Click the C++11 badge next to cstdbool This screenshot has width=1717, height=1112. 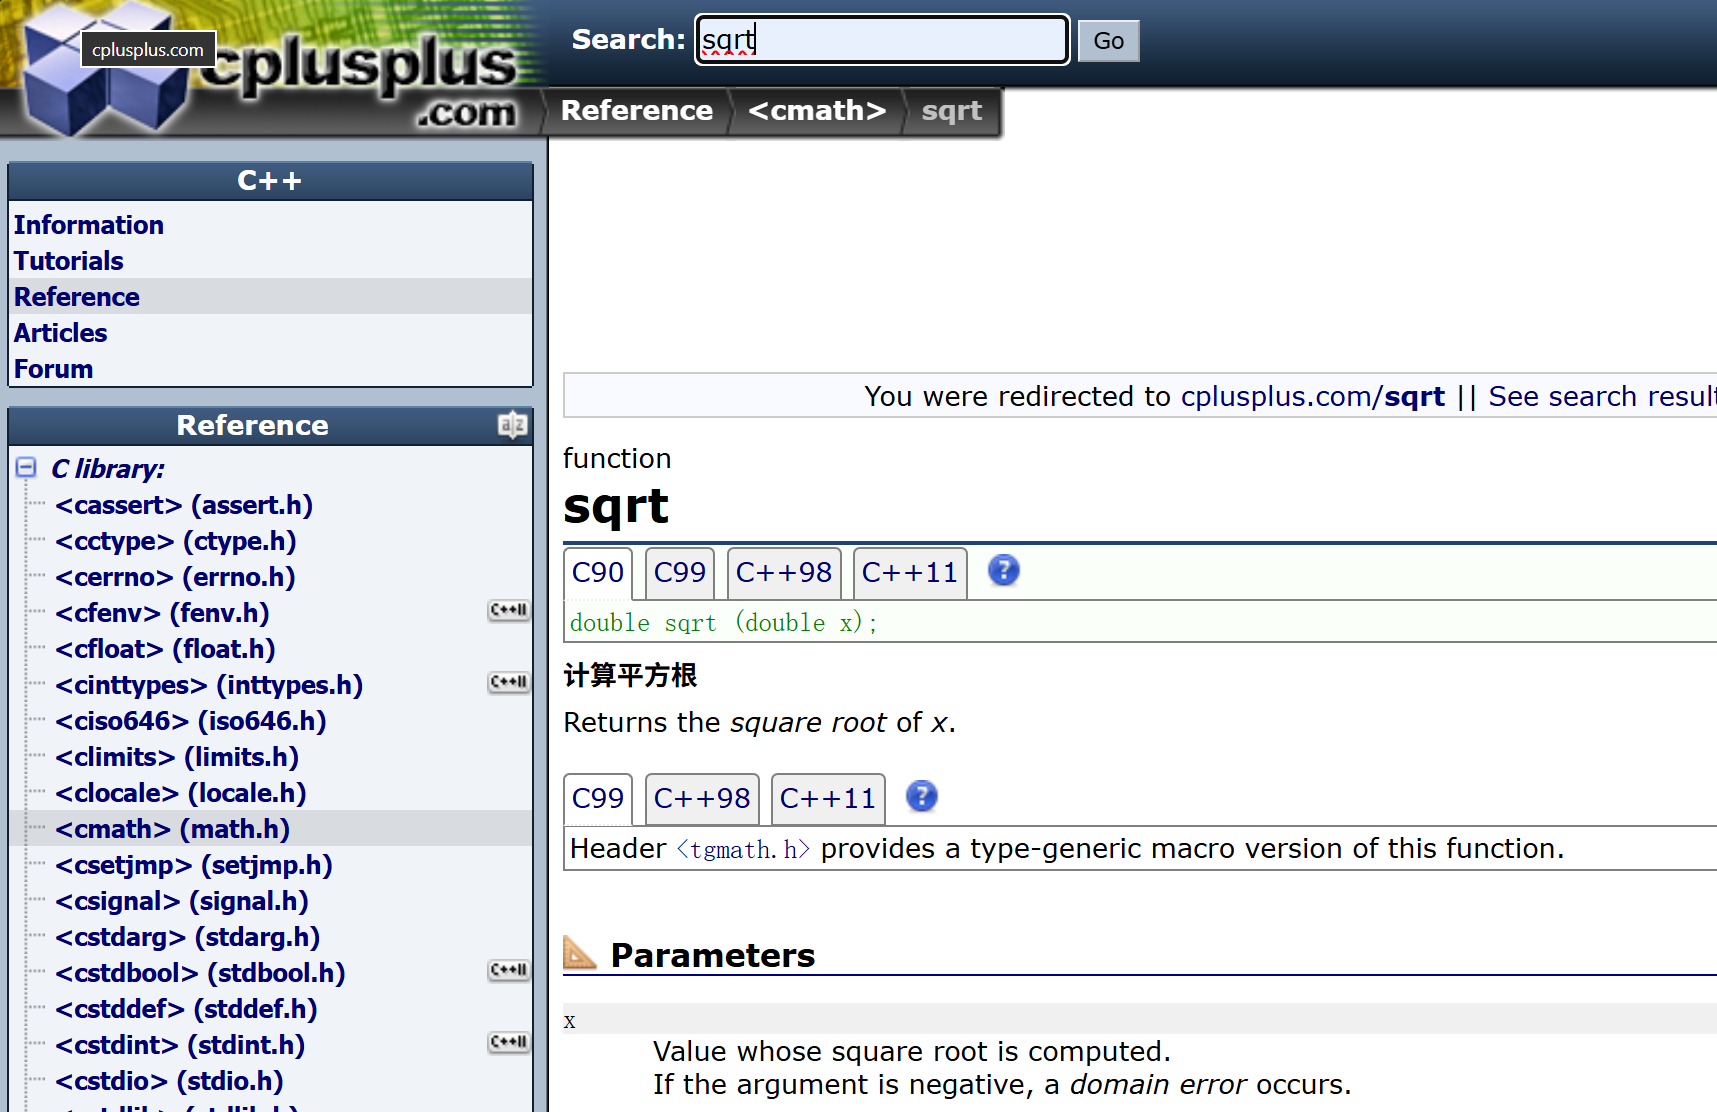coord(509,971)
